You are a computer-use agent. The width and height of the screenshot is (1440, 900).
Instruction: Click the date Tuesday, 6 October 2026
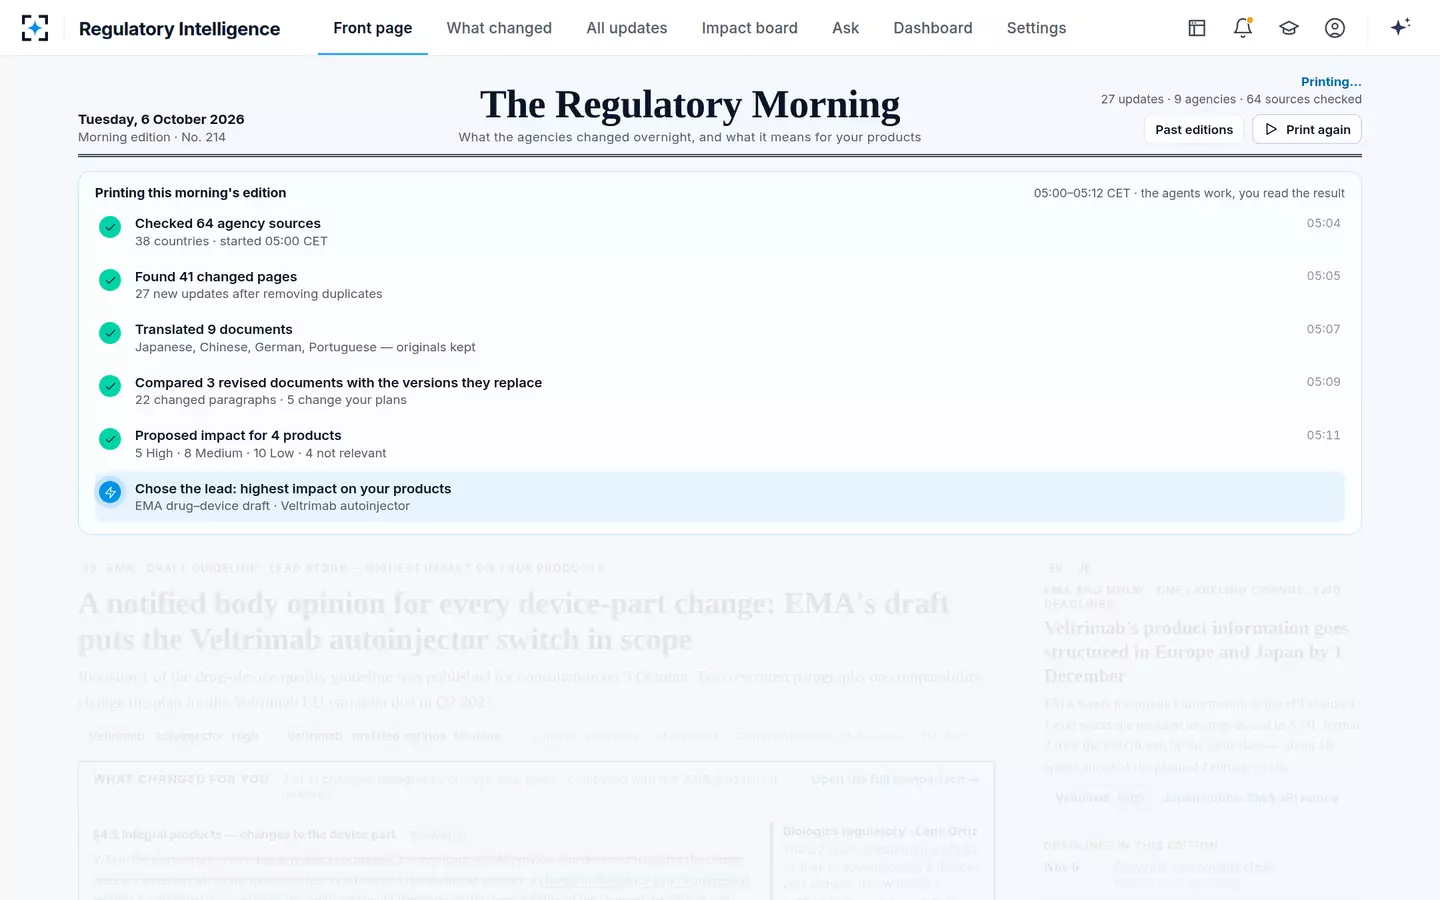[x=161, y=119]
